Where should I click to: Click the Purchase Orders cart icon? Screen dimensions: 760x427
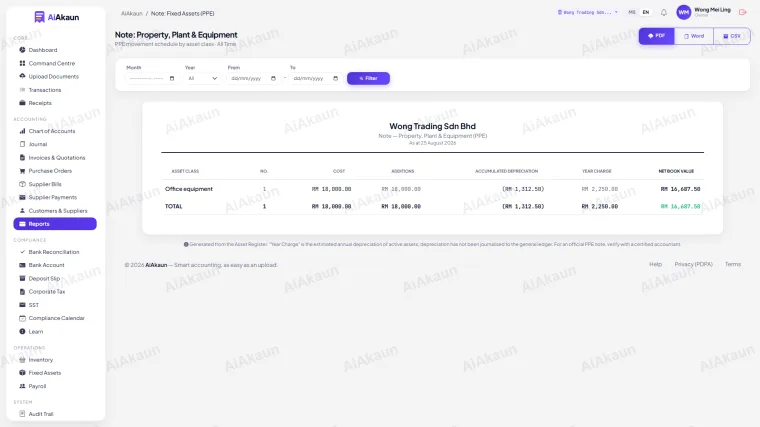pos(22,171)
